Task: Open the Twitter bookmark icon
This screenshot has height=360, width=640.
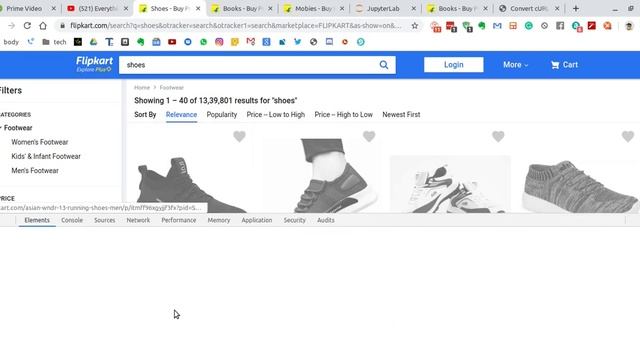Action: pos(298,42)
